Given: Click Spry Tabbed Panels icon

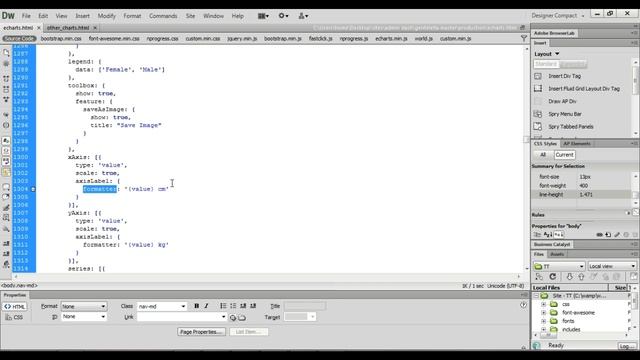Looking at the screenshot, I should (538, 127).
